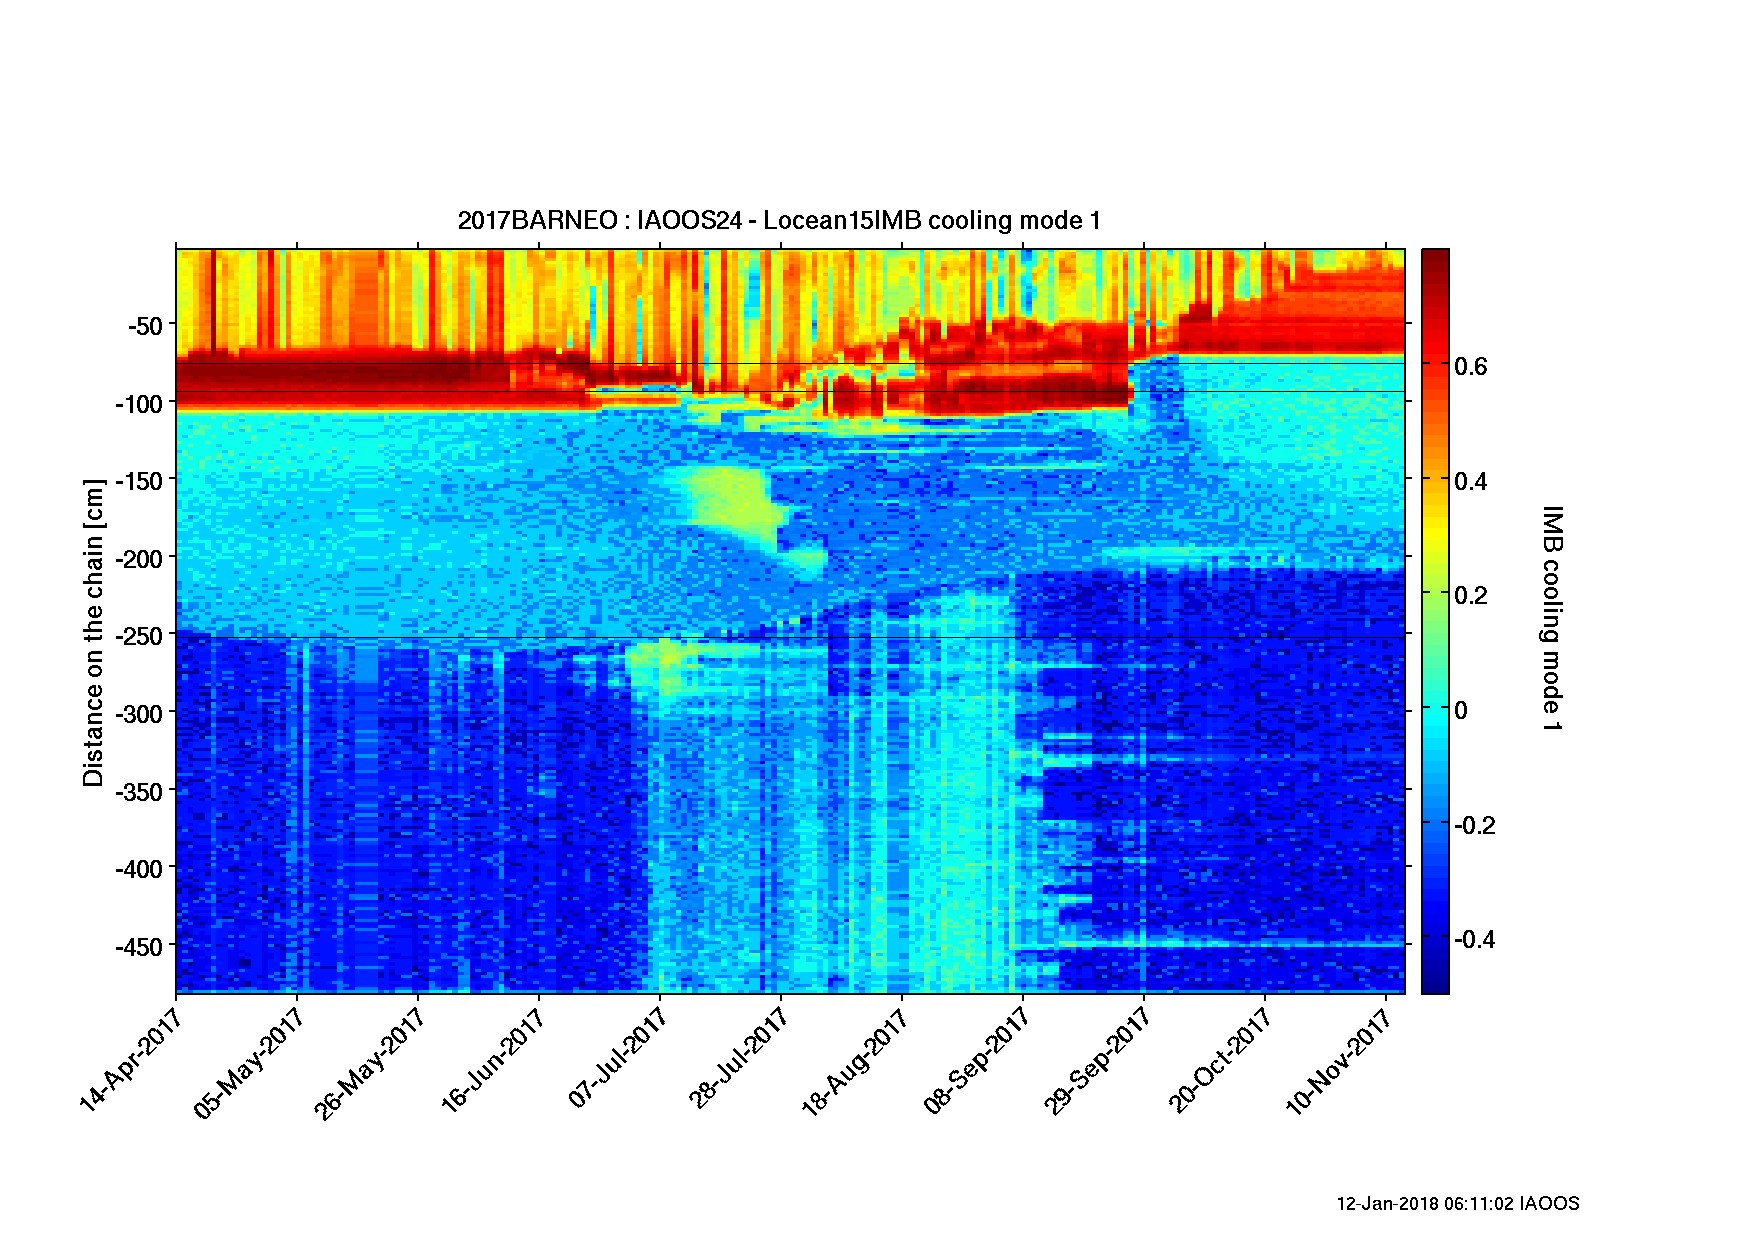Screen dimensions: 1756x1243
Task: Click the -0.4 colorbar tick label
Action: tap(1474, 940)
